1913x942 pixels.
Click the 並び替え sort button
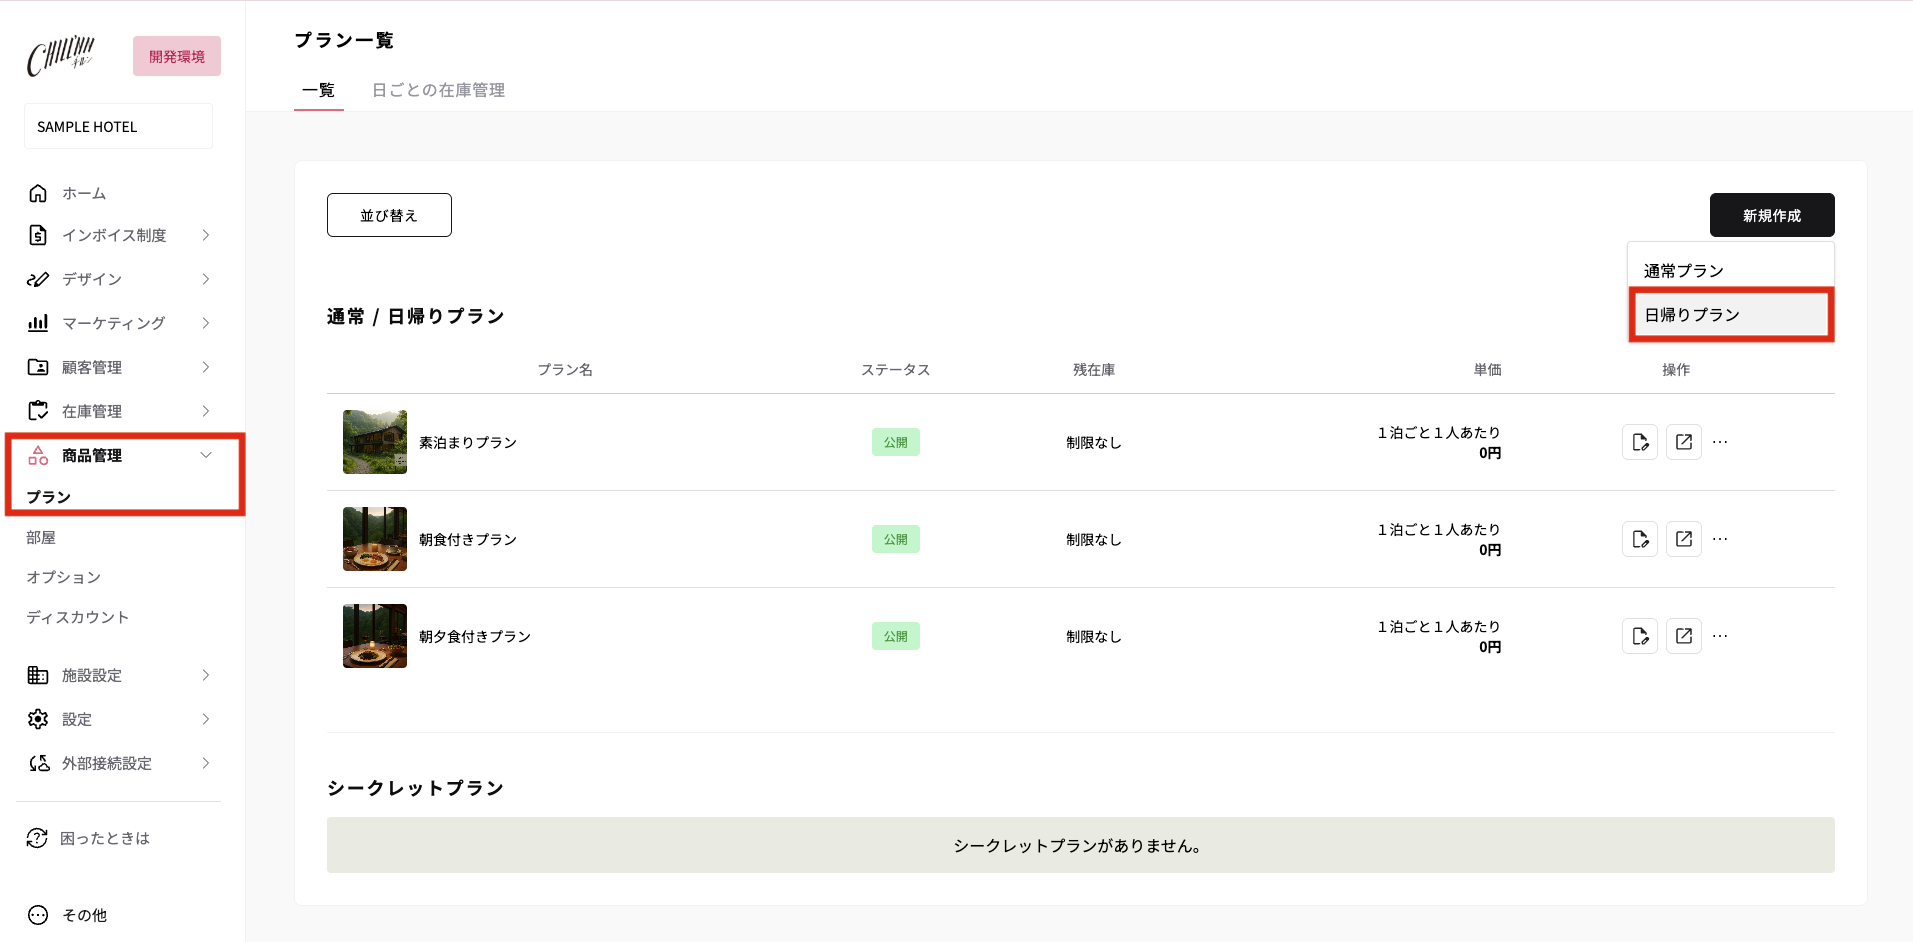(389, 214)
